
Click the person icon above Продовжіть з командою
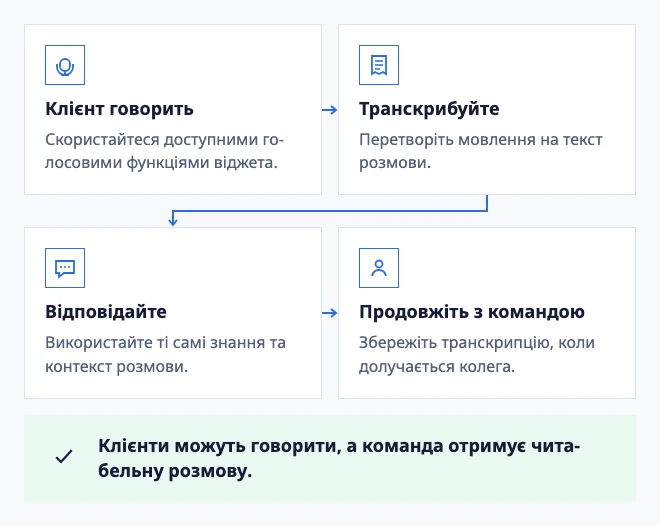(x=379, y=268)
